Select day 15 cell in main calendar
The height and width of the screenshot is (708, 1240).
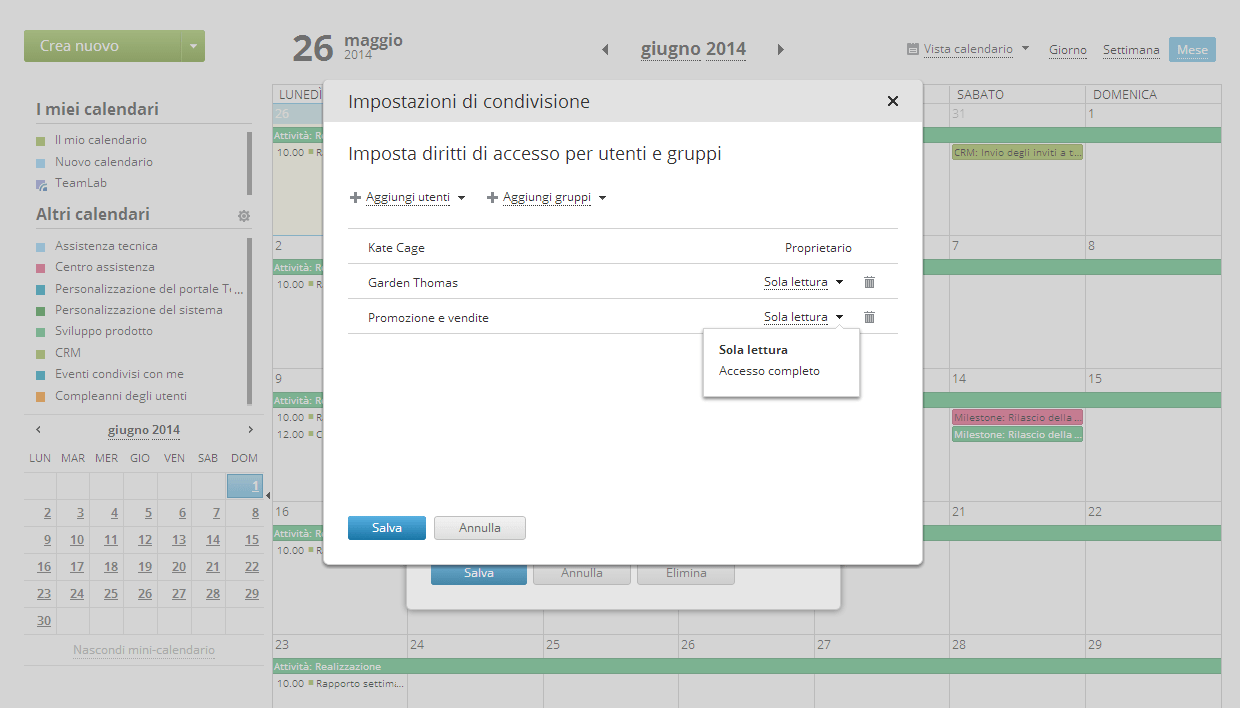point(1153,435)
